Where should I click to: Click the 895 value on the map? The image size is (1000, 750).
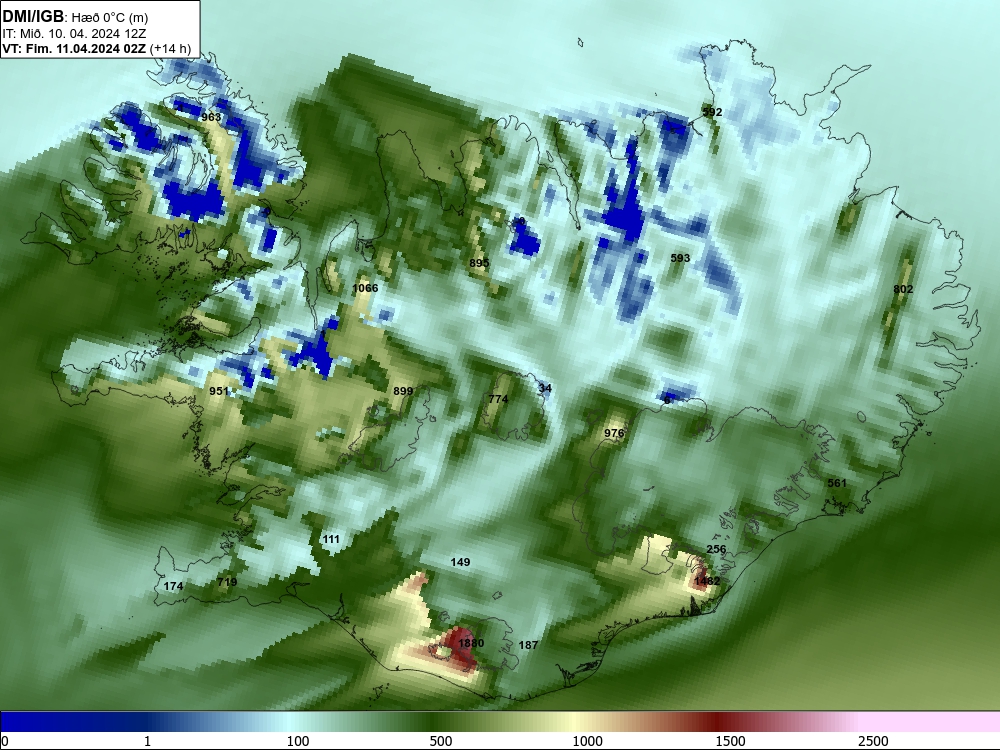click(479, 263)
